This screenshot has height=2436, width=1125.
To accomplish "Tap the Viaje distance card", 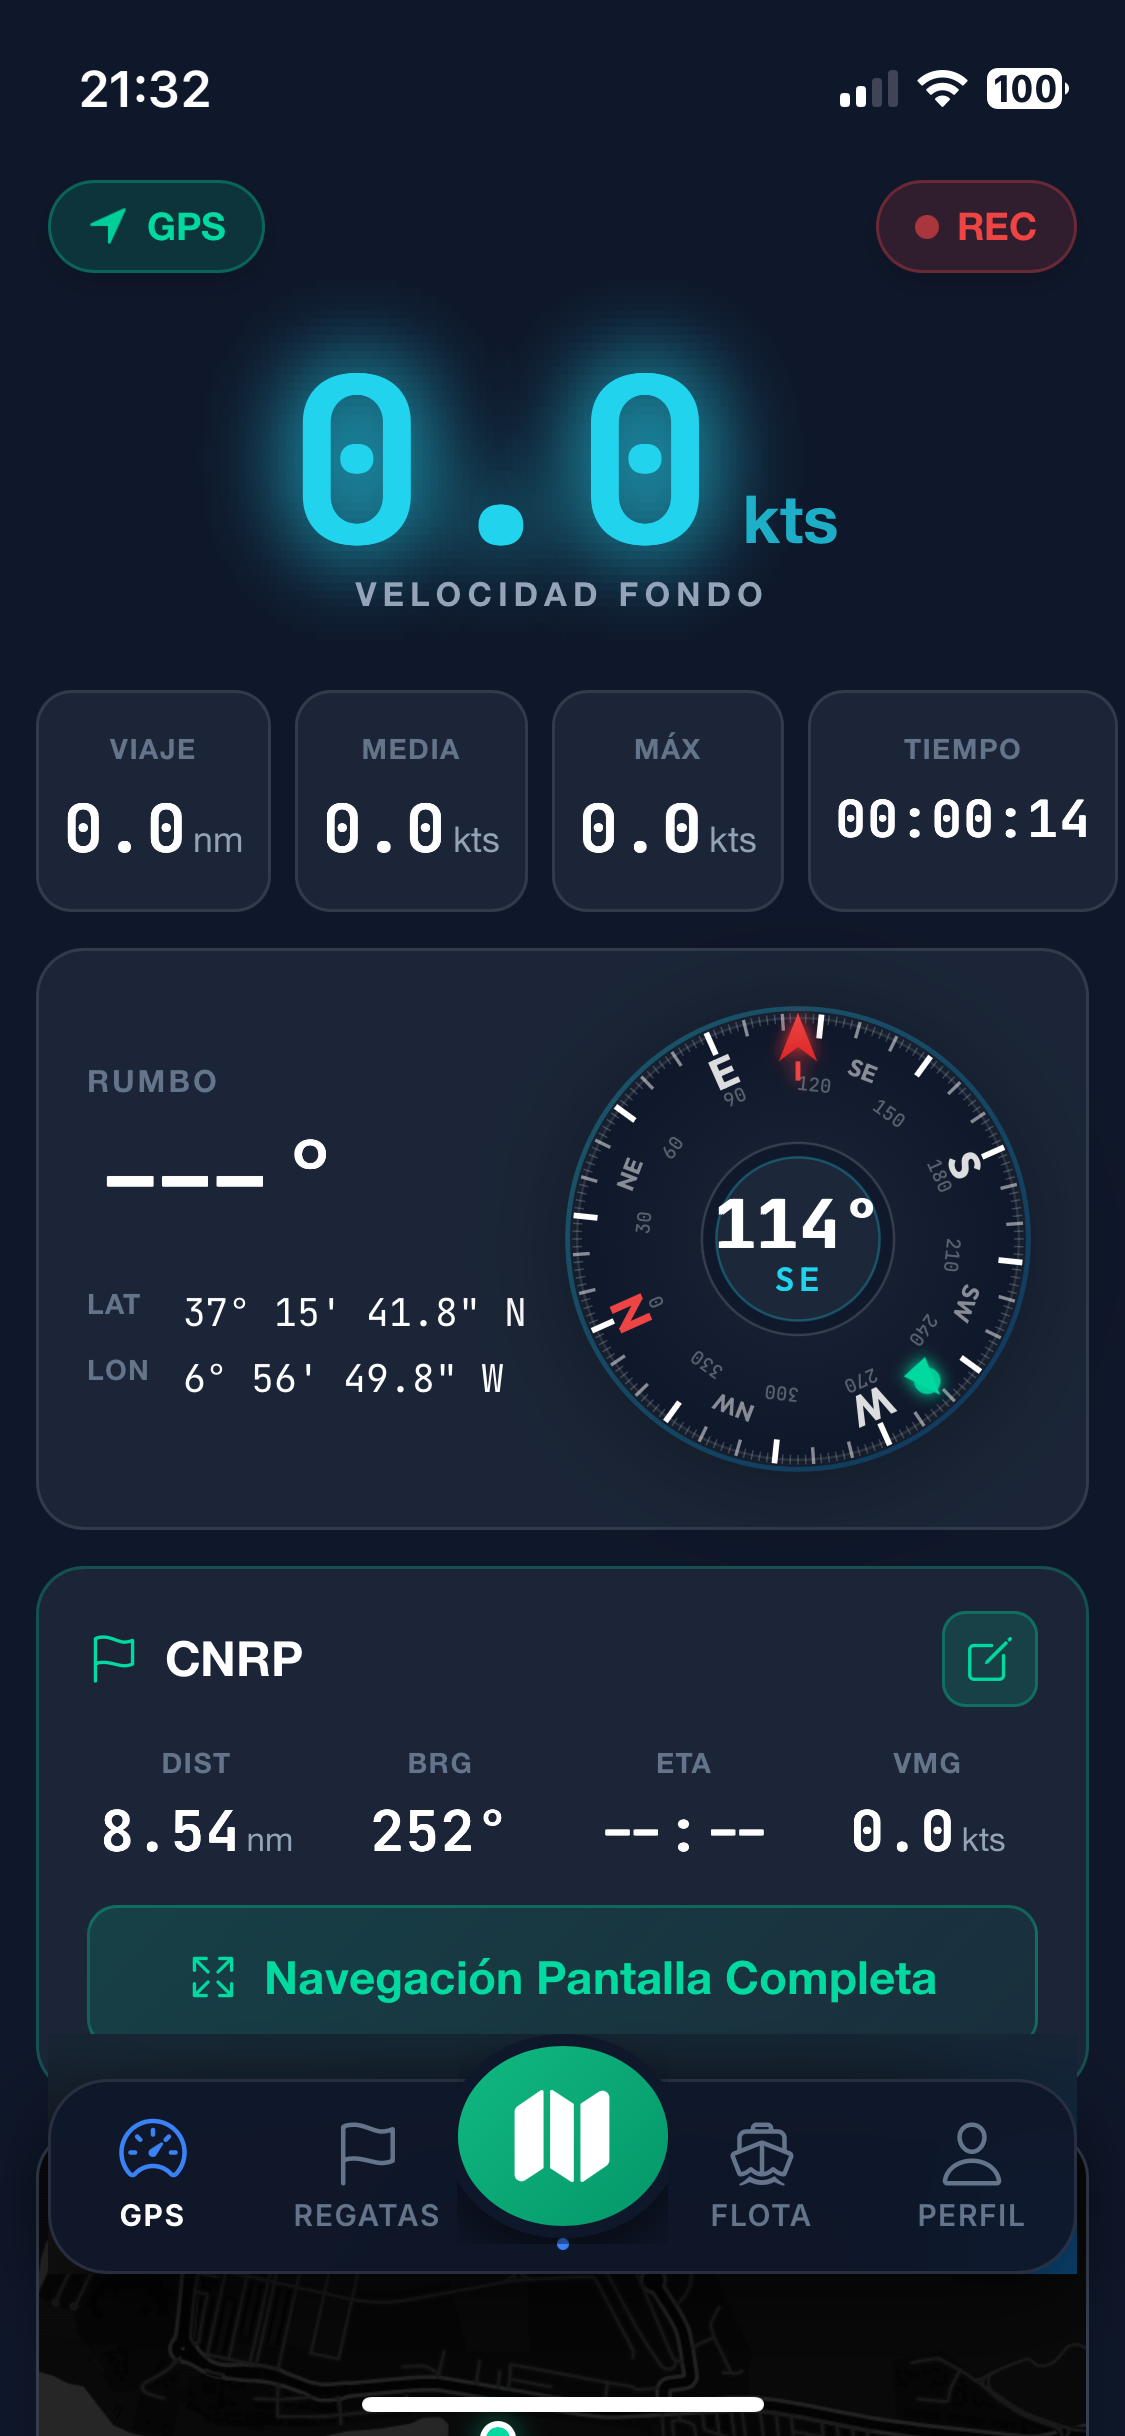I will [153, 801].
